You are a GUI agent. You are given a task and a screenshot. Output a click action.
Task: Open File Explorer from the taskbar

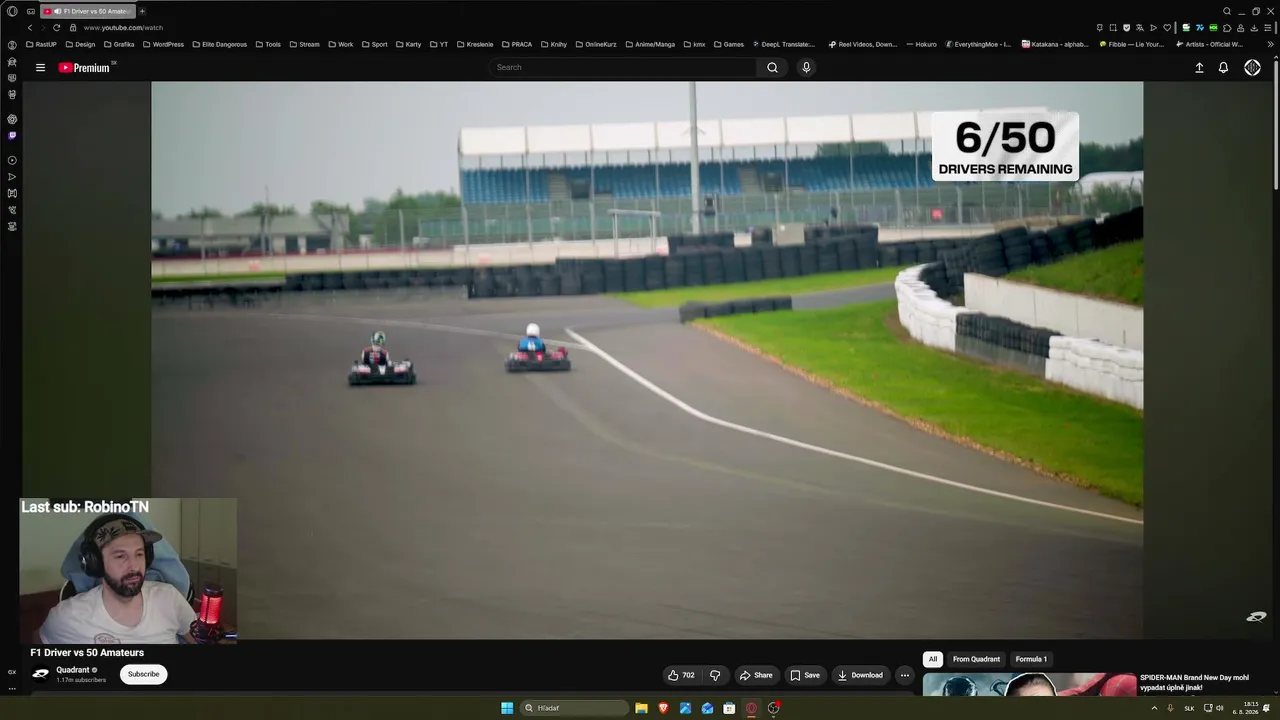point(642,708)
